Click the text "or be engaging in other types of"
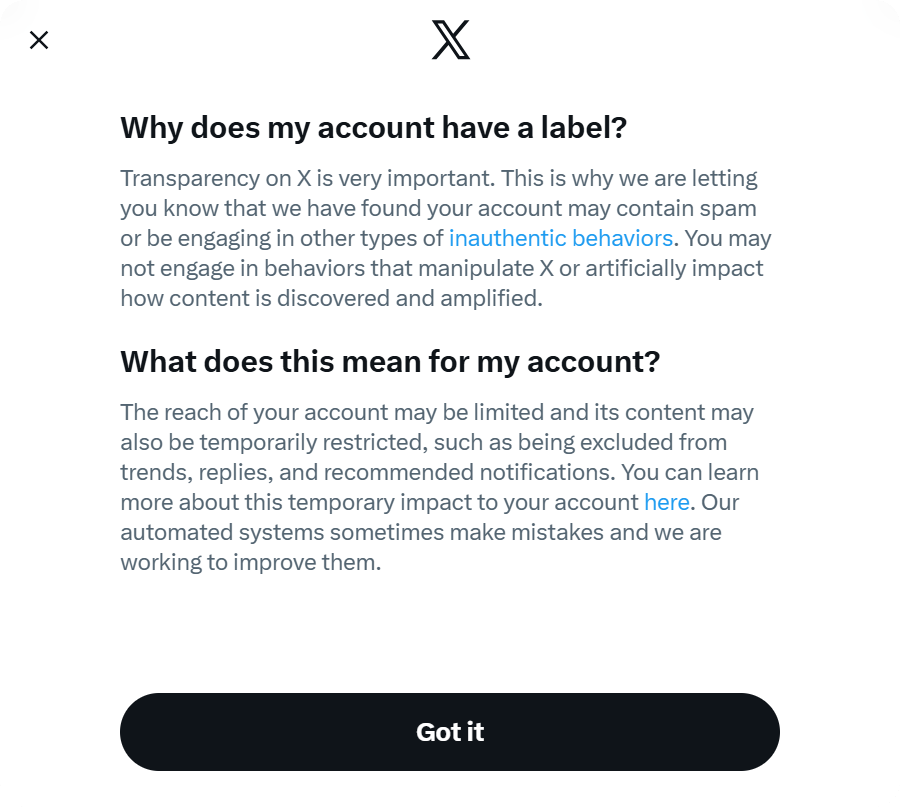900x807 pixels. (x=282, y=239)
